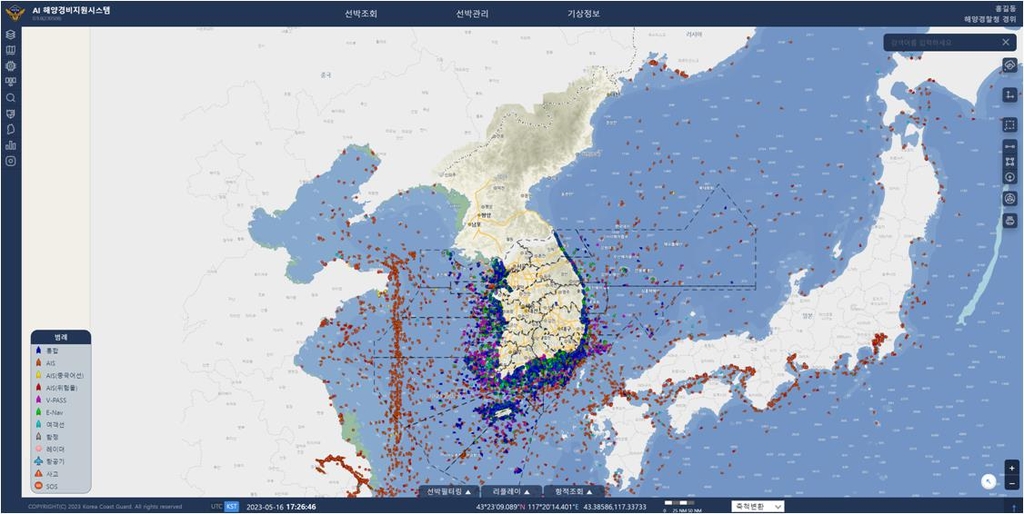This screenshot has width=1024, height=514.
Task: Expand the 항적조회 panel
Action: [574, 492]
